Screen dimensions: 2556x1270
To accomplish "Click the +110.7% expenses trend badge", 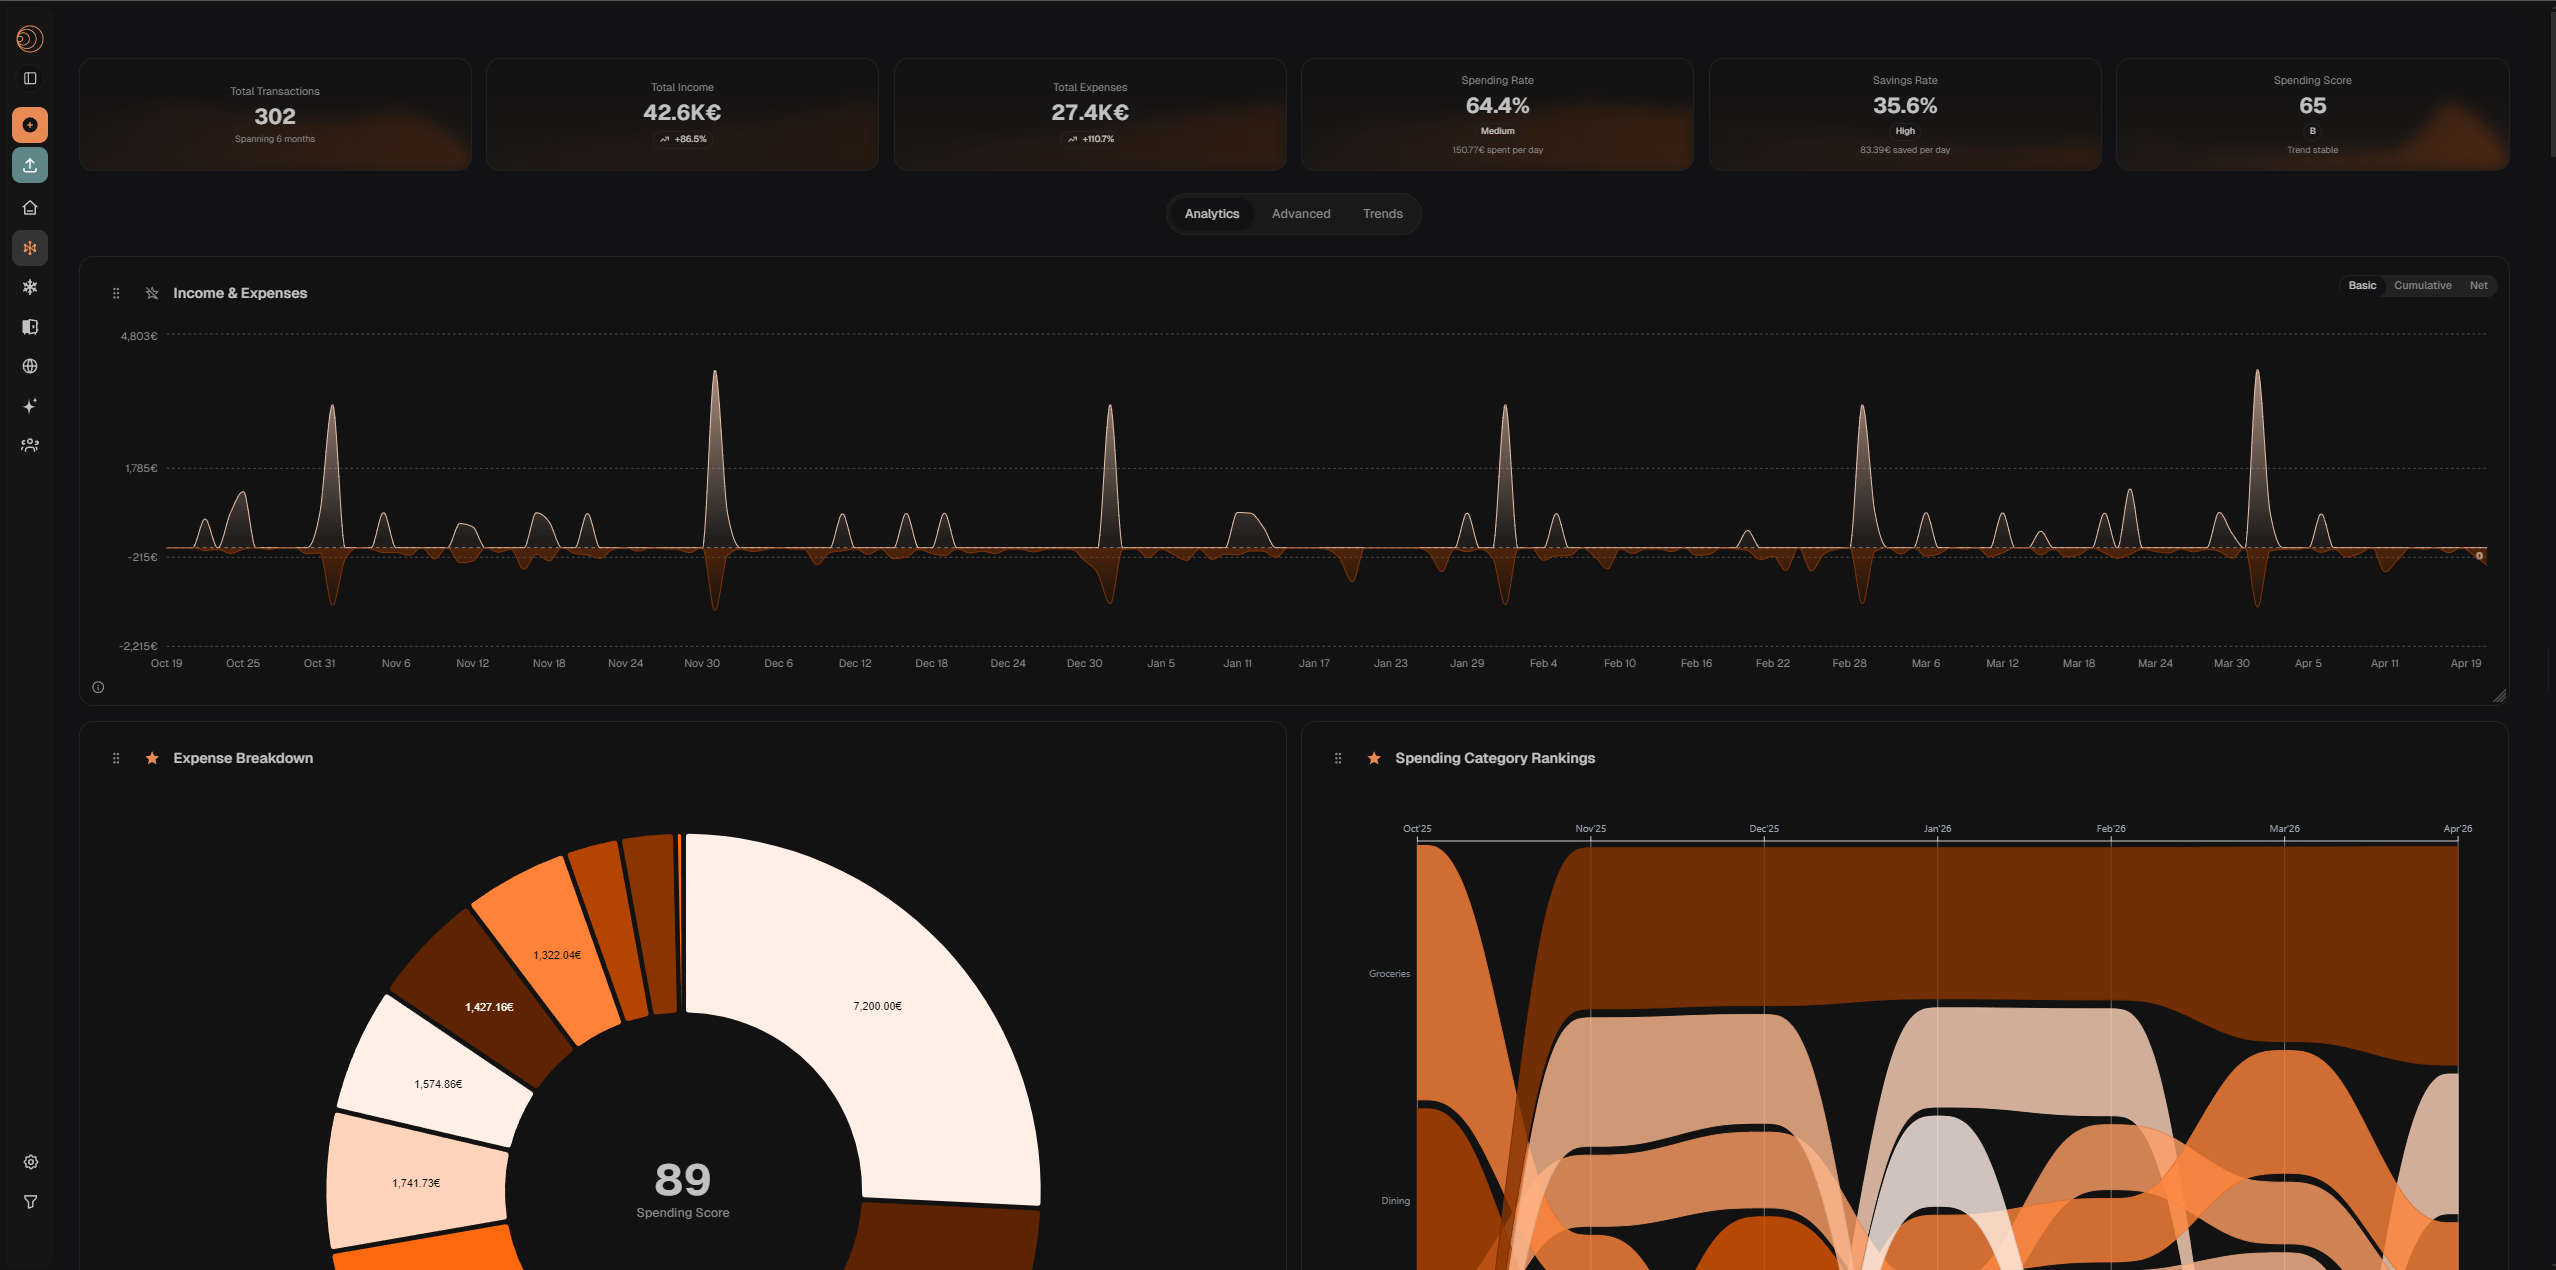I will (x=1090, y=139).
